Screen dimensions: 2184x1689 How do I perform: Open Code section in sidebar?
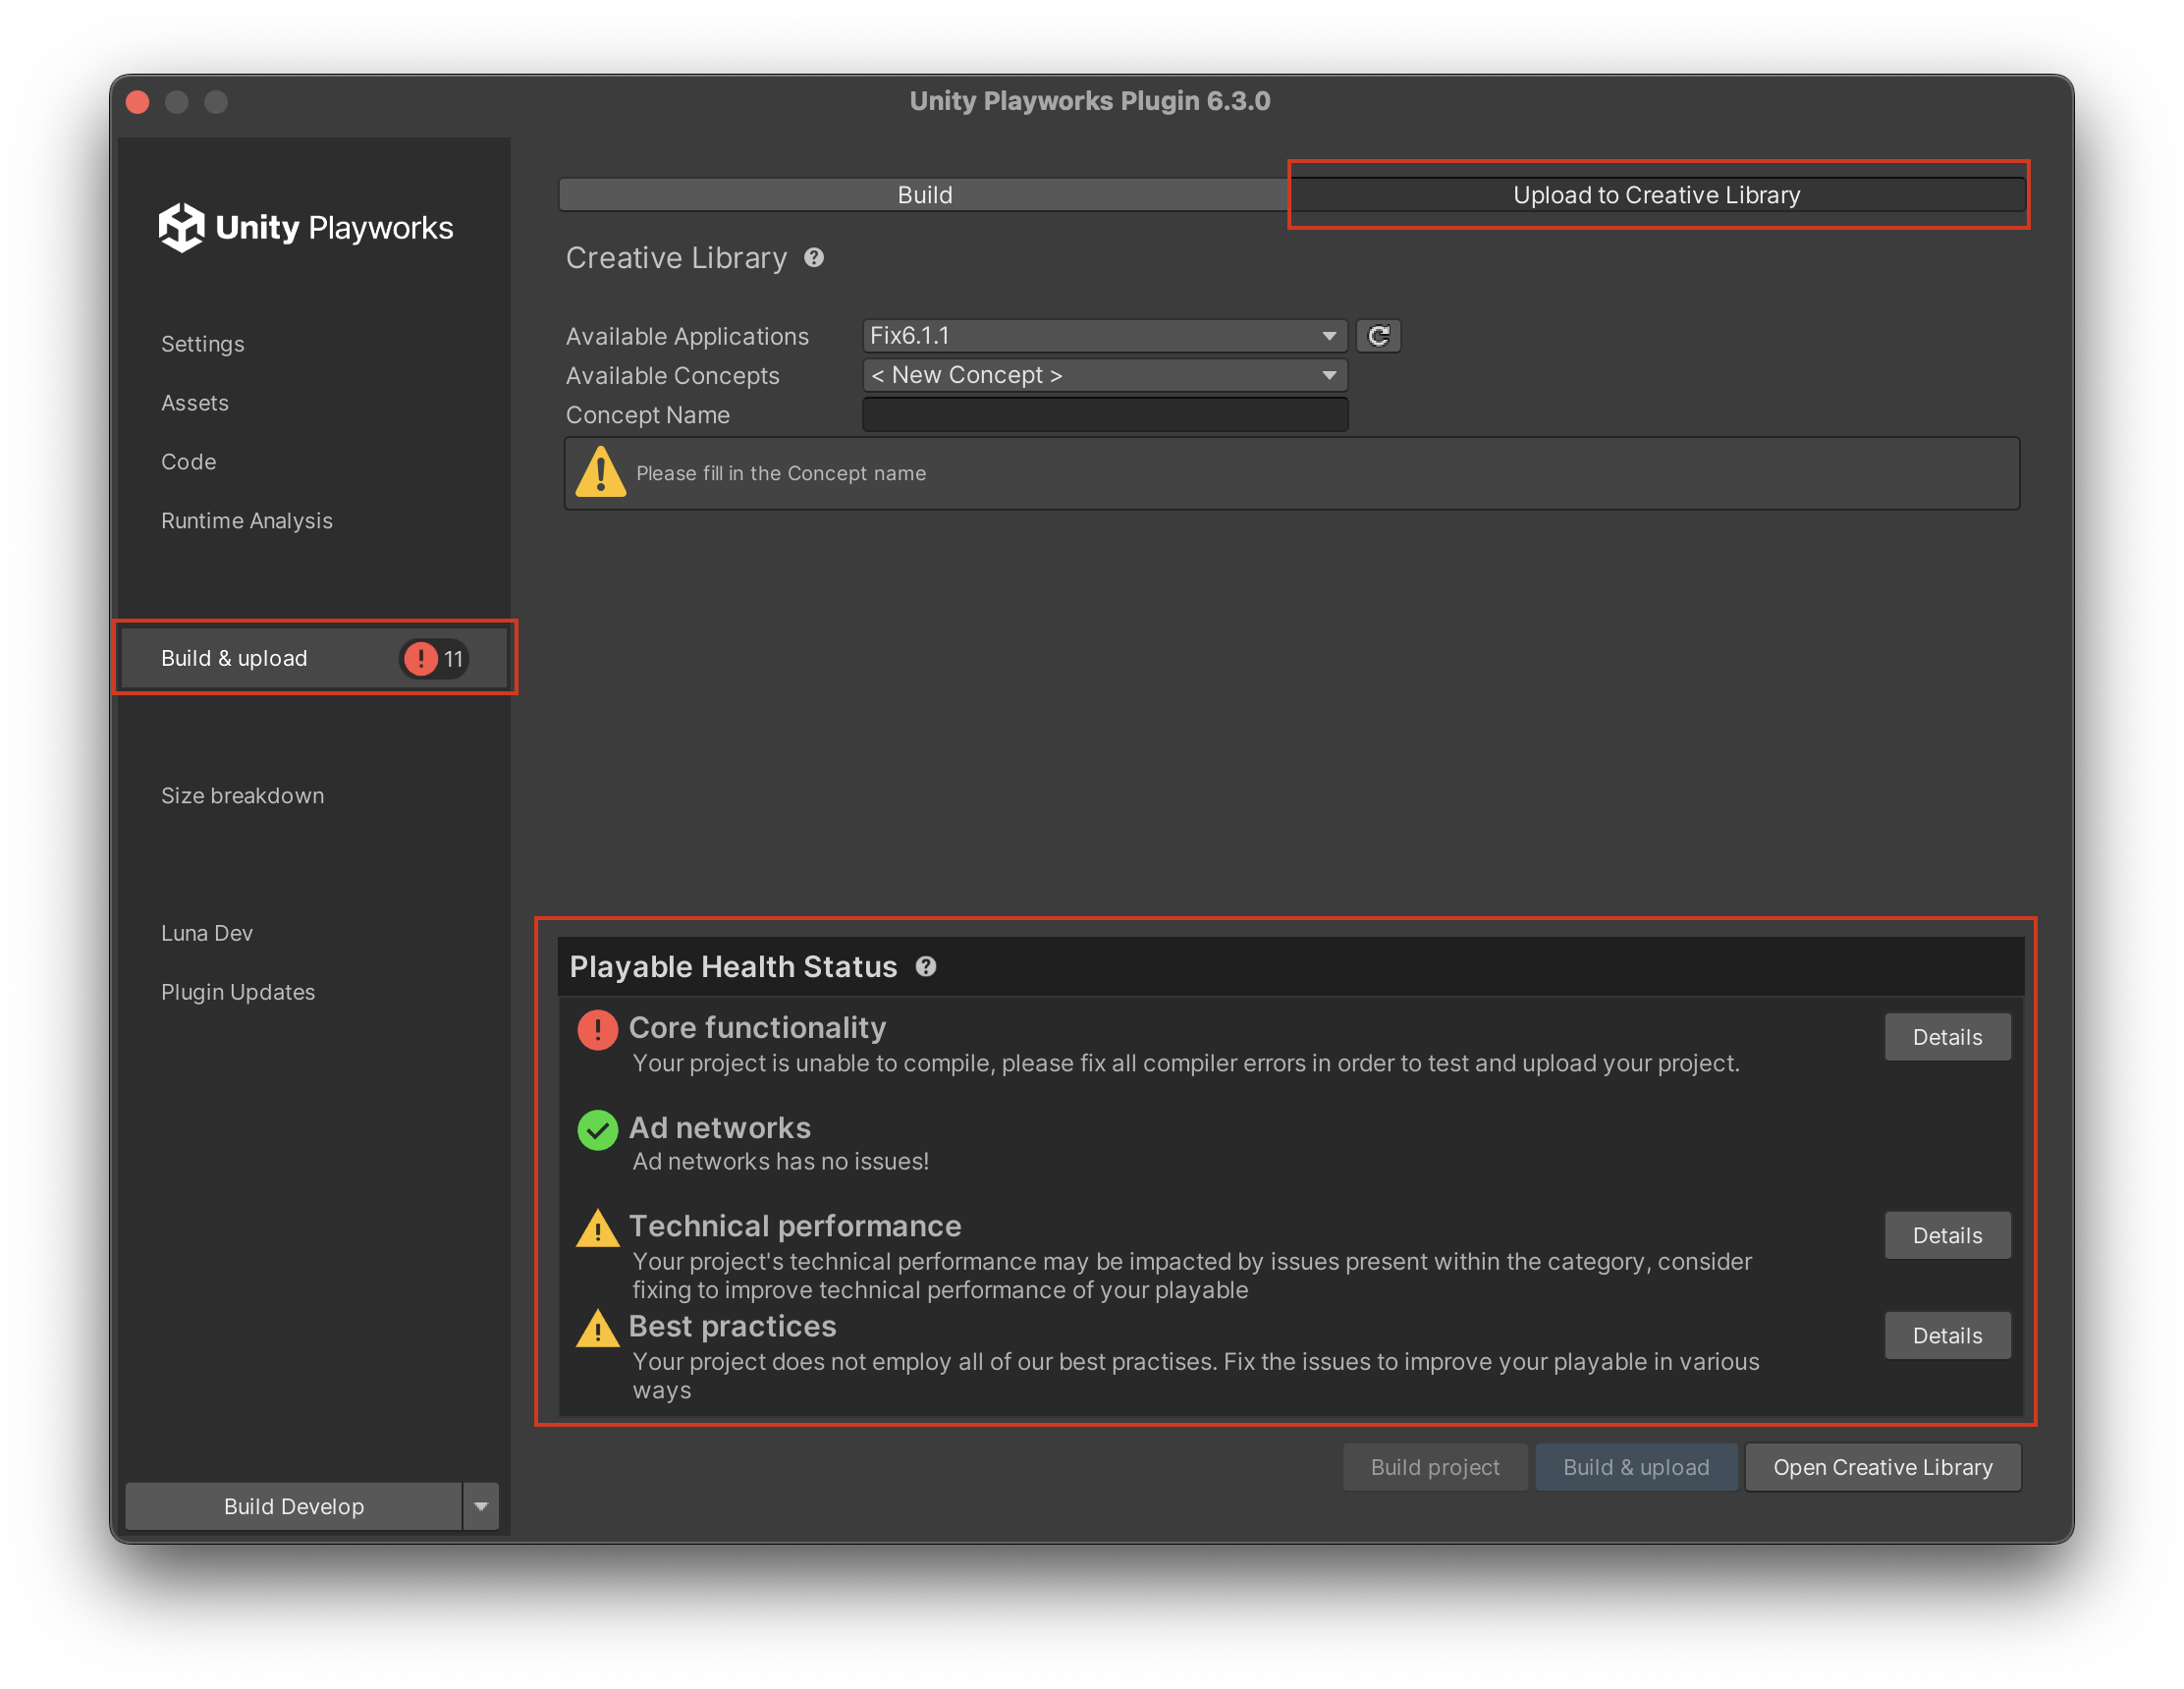[x=189, y=462]
